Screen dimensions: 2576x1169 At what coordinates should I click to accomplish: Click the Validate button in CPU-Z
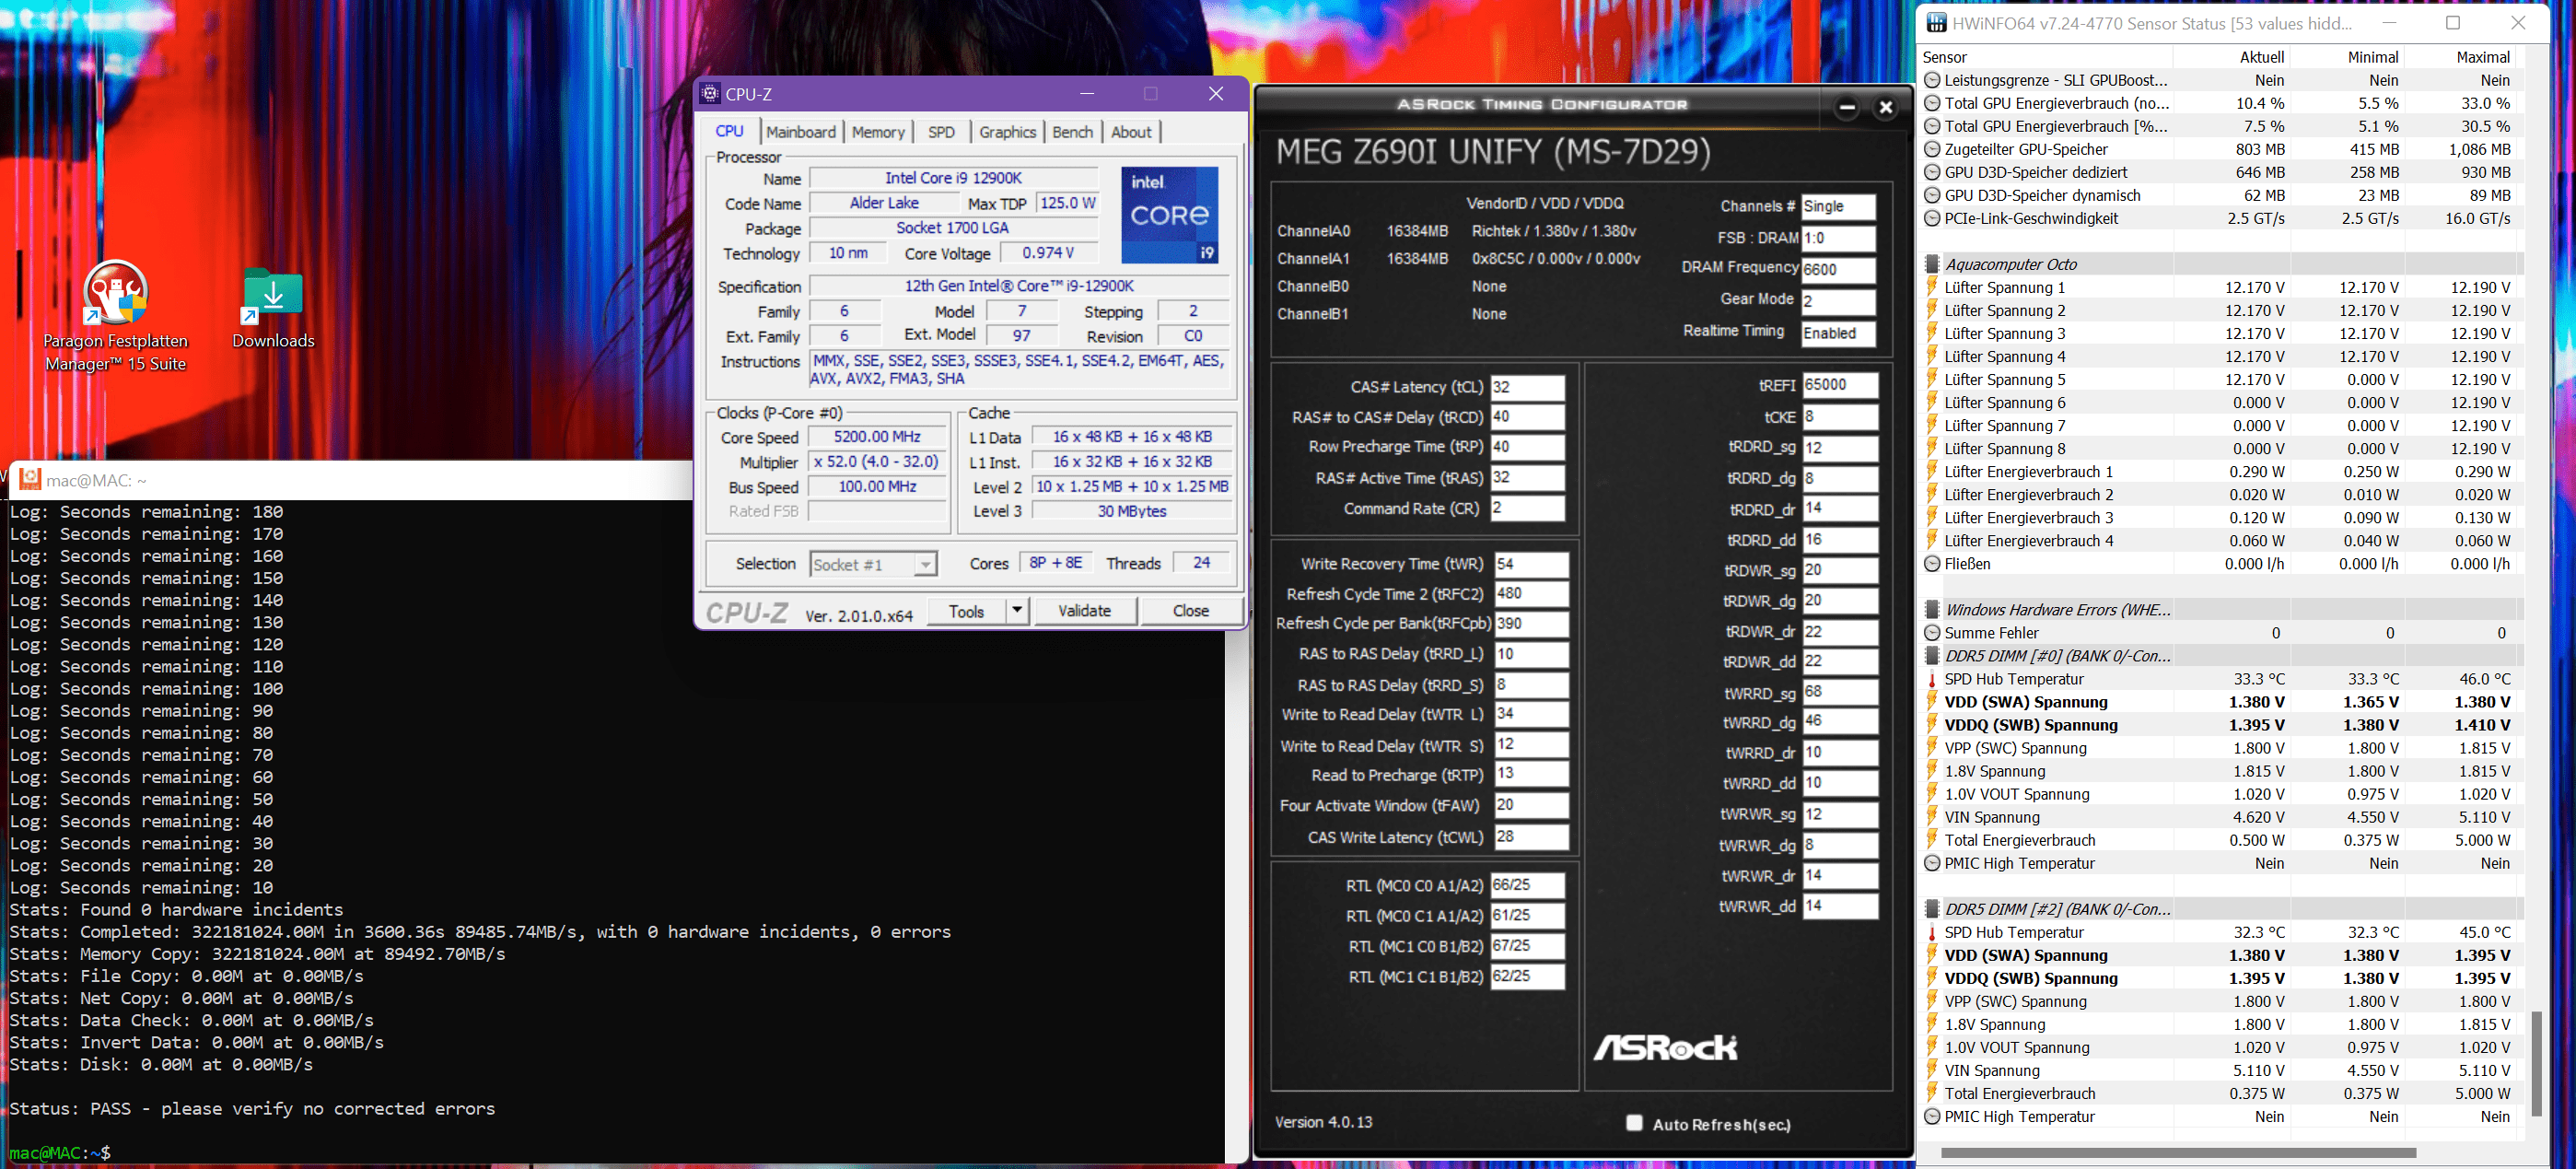coord(1084,610)
